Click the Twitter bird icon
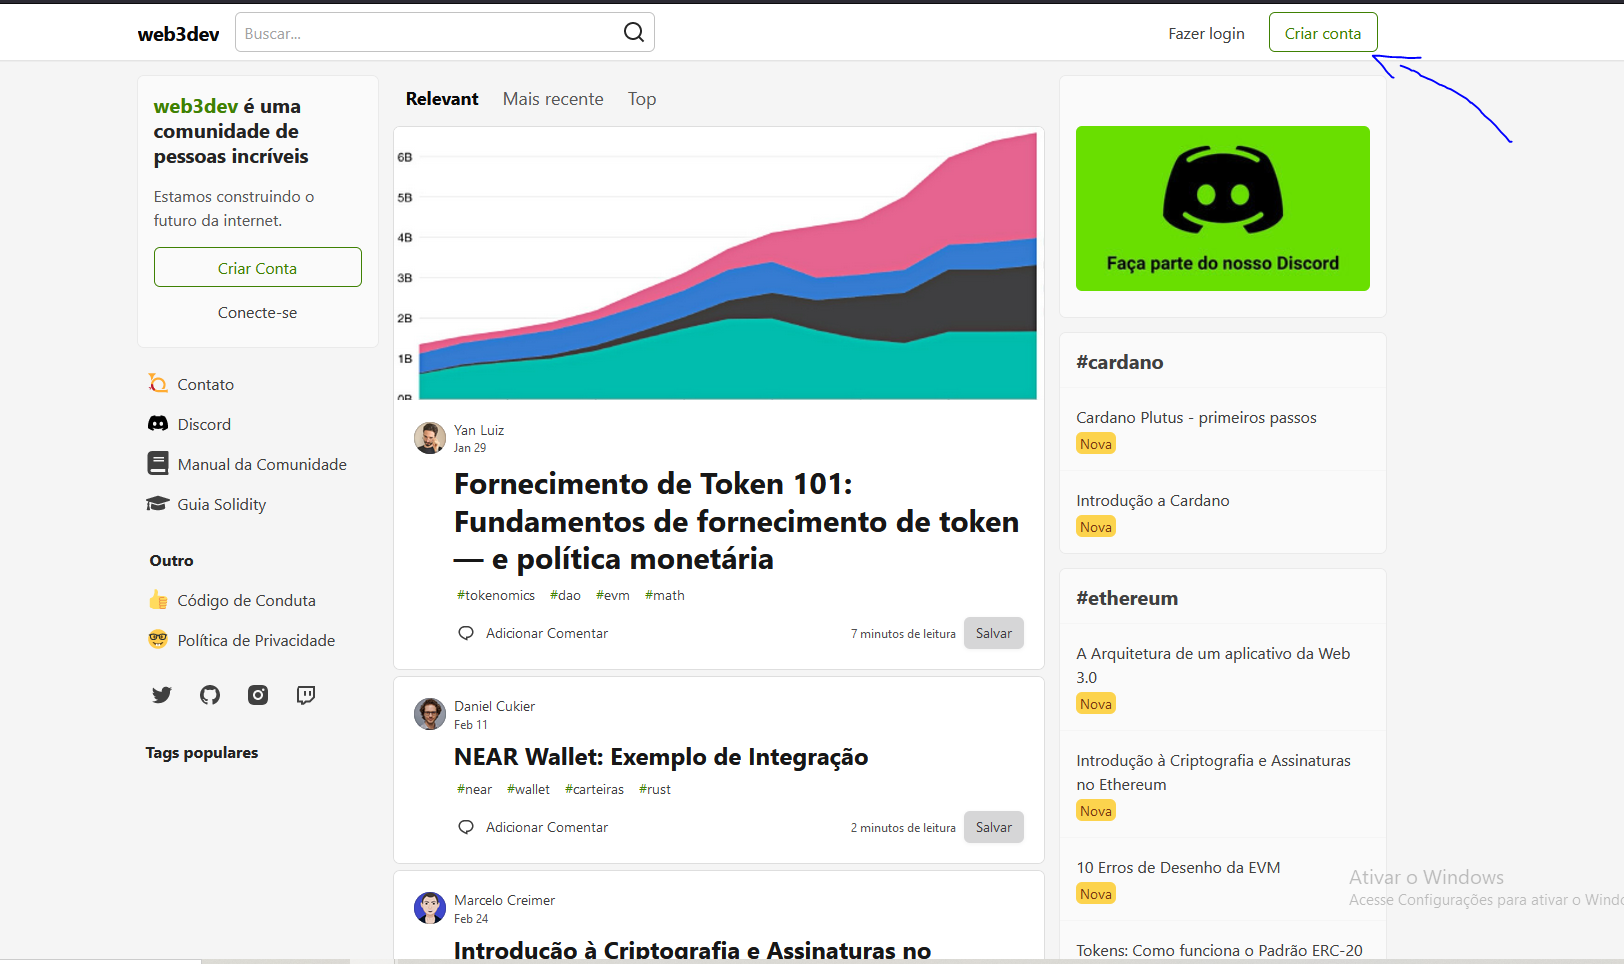Viewport: 1624px width, 964px height. coord(161,695)
